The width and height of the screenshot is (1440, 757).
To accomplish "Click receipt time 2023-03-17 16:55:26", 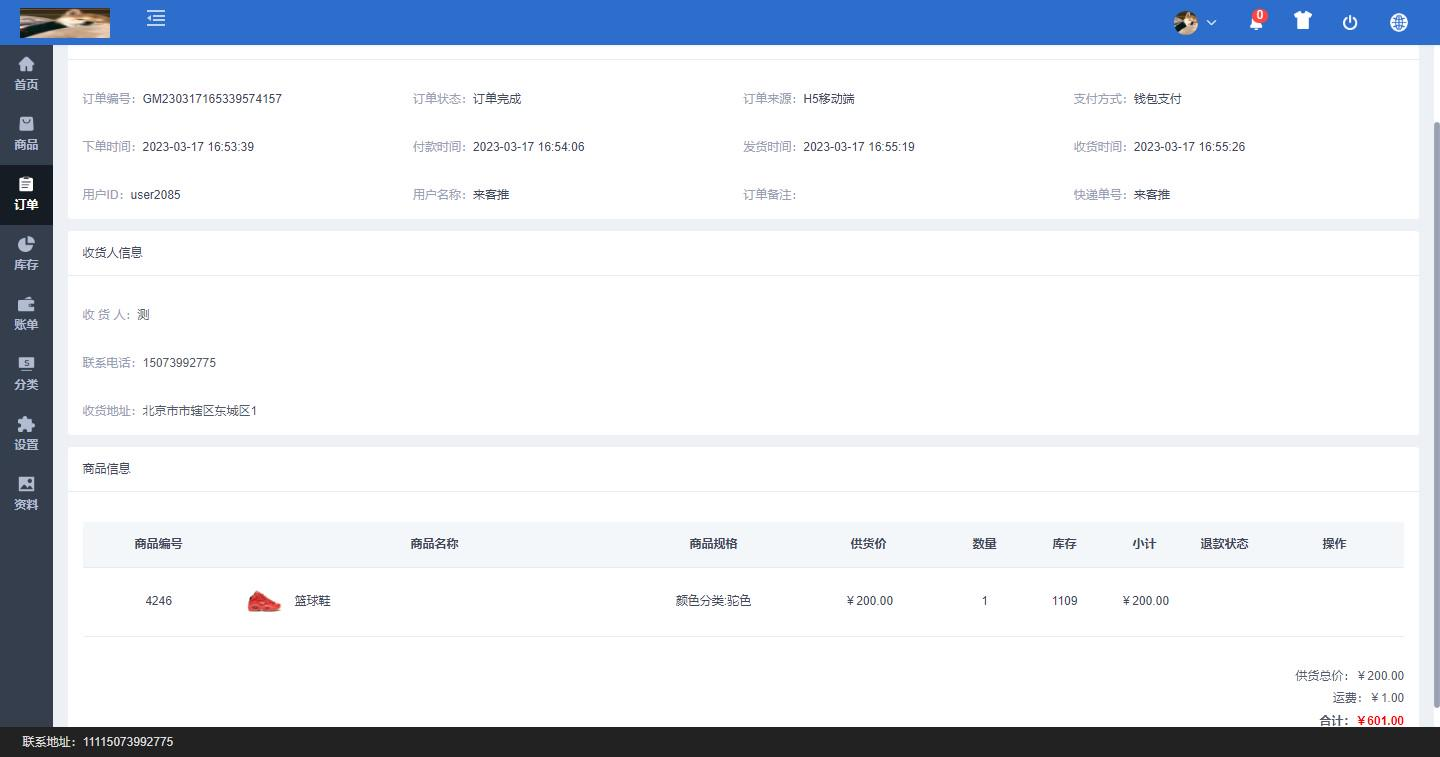I will (1190, 147).
